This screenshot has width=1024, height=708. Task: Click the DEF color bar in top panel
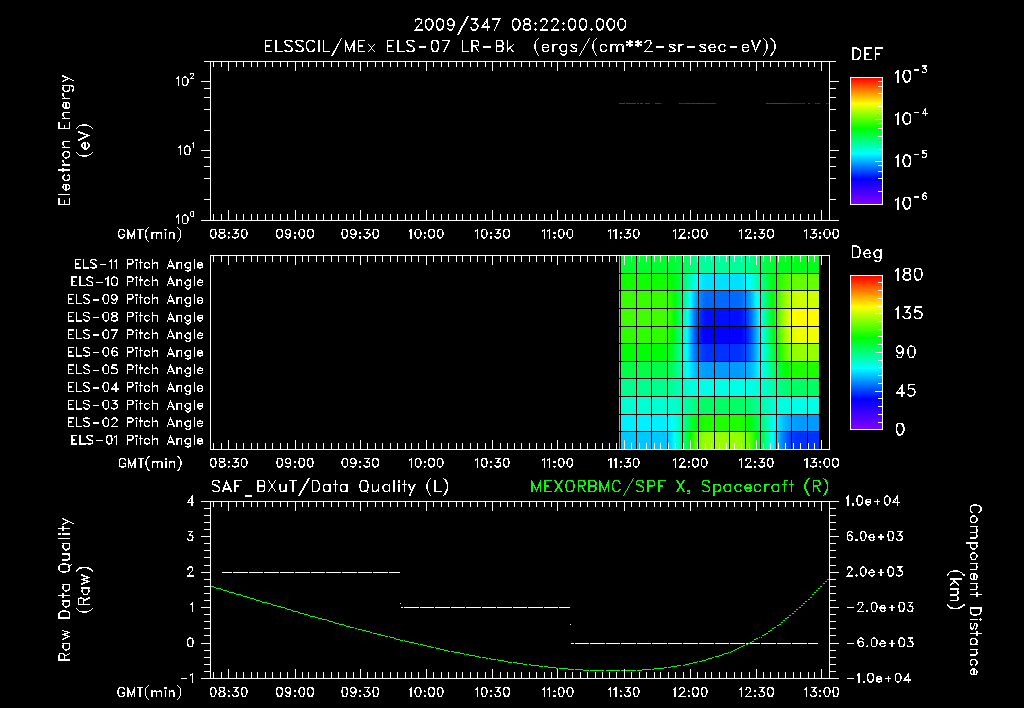[866, 140]
